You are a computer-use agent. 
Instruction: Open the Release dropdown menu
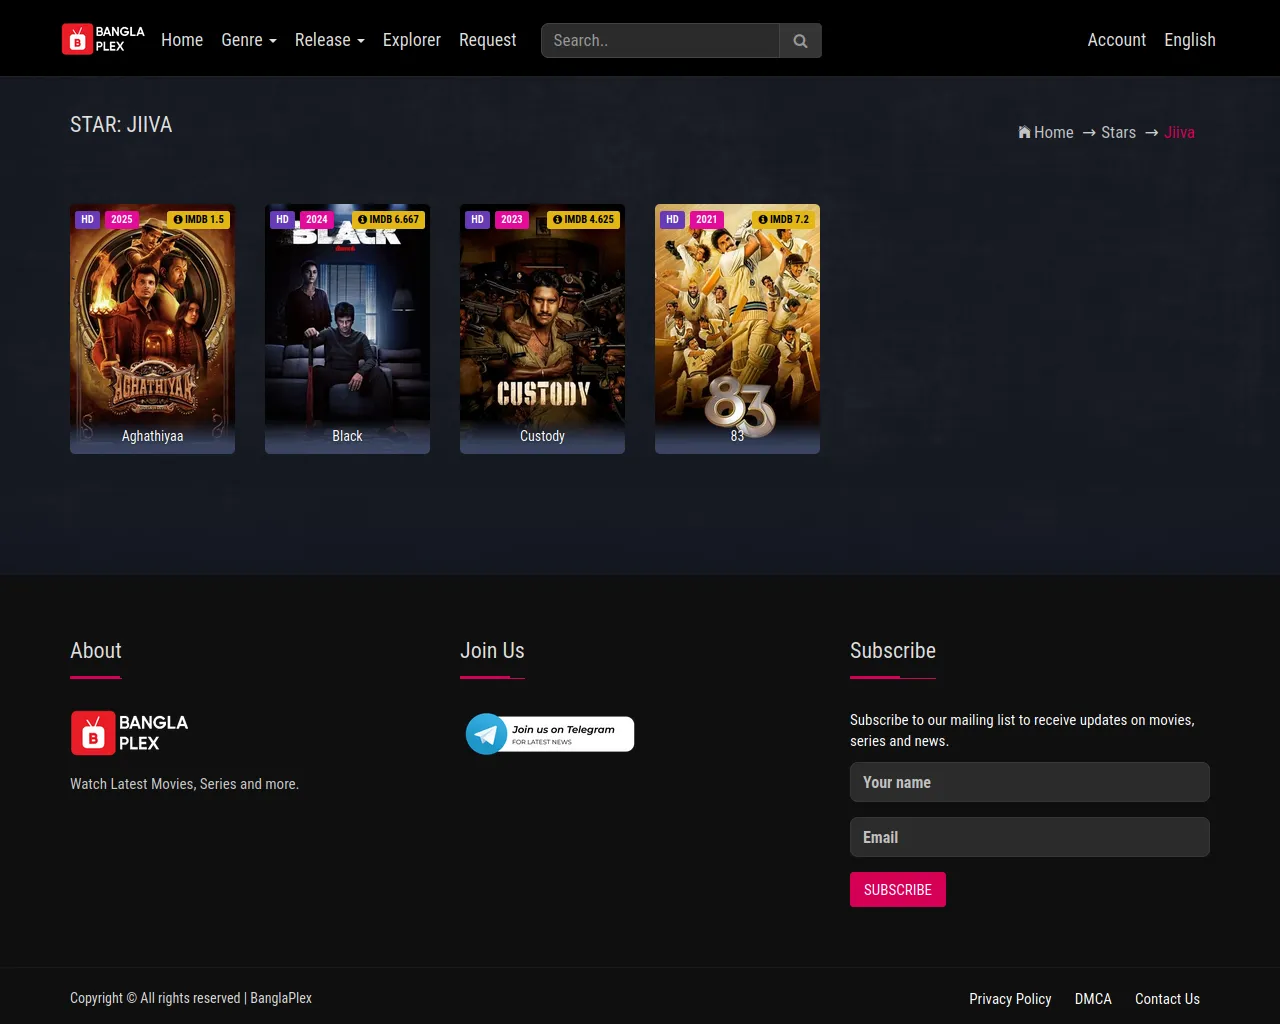(329, 40)
